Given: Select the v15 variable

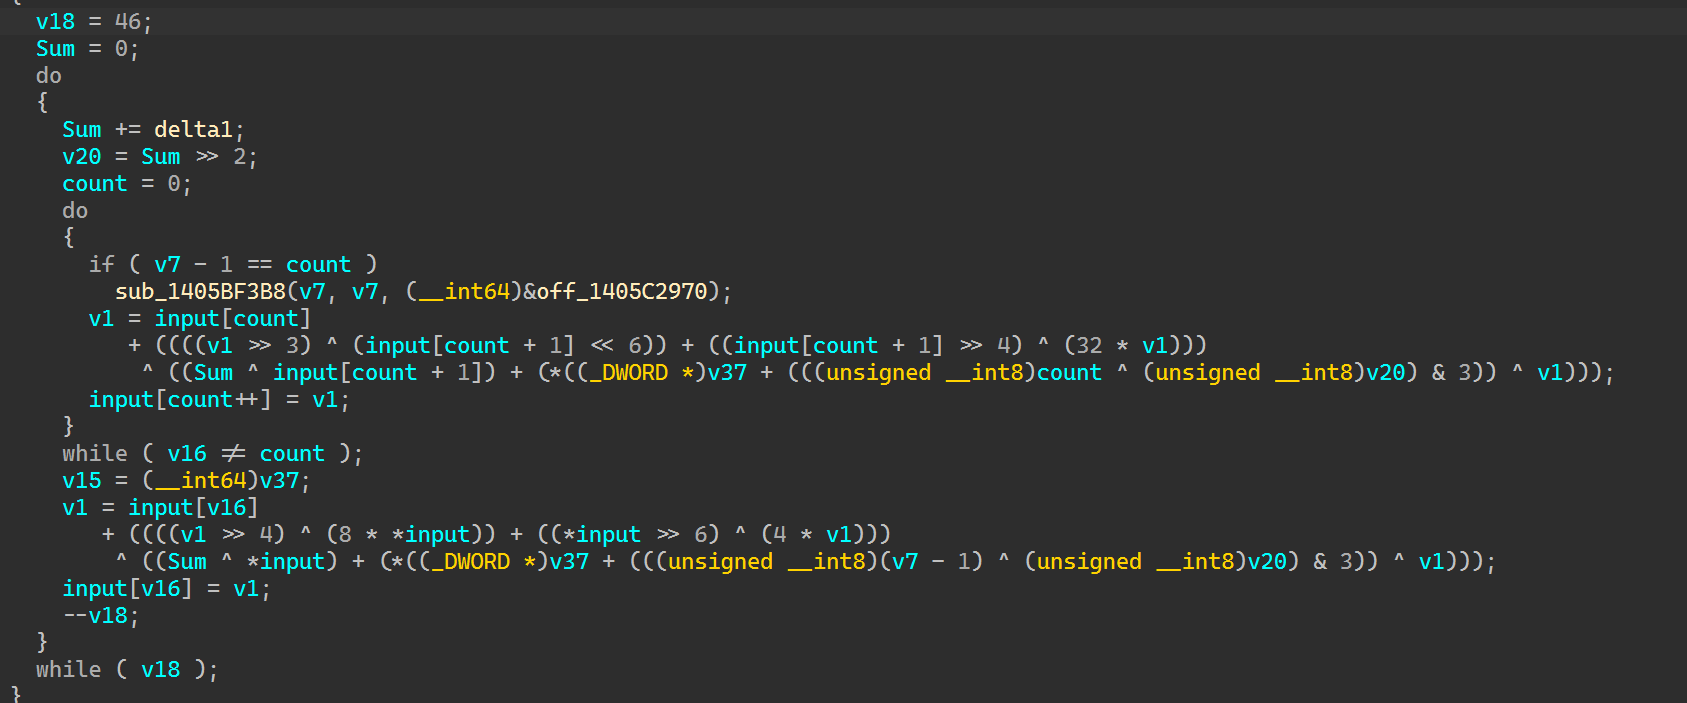Looking at the screenshot, I should point(81,480).
